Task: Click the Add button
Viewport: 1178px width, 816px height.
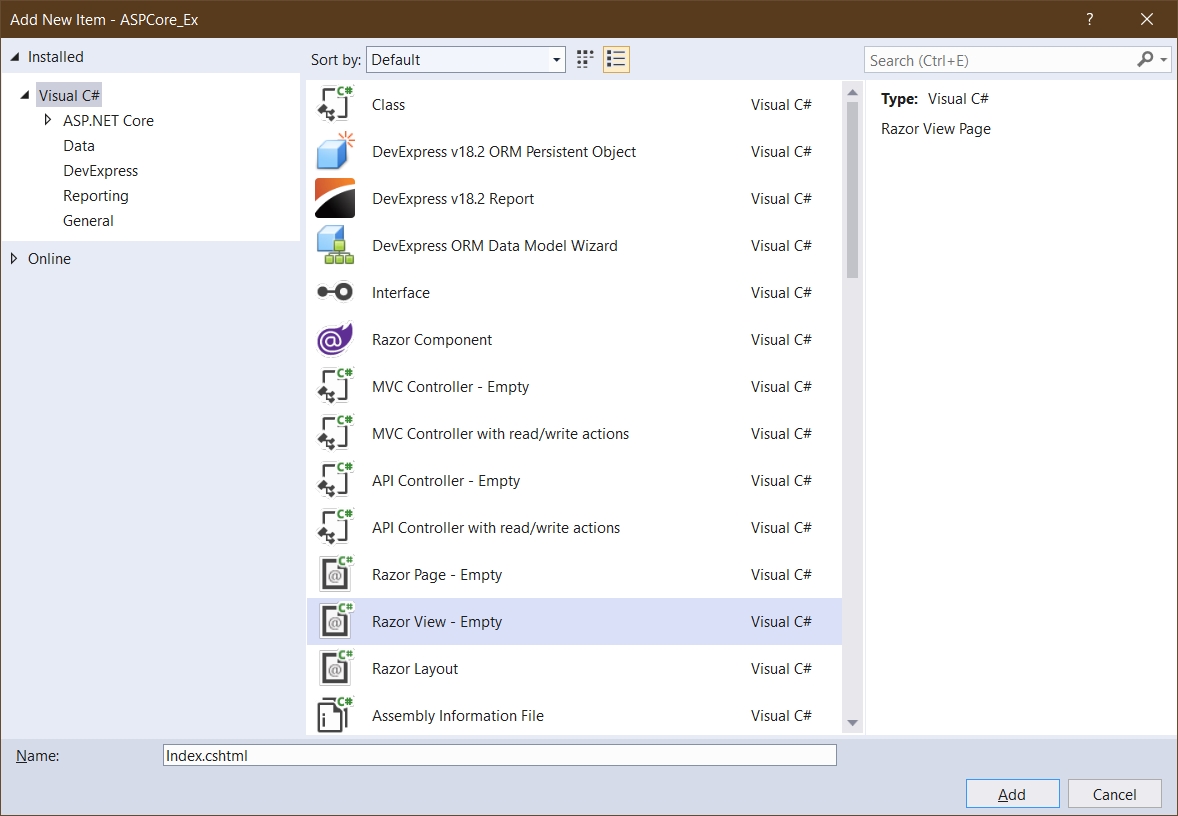Action: point(1012,794)
